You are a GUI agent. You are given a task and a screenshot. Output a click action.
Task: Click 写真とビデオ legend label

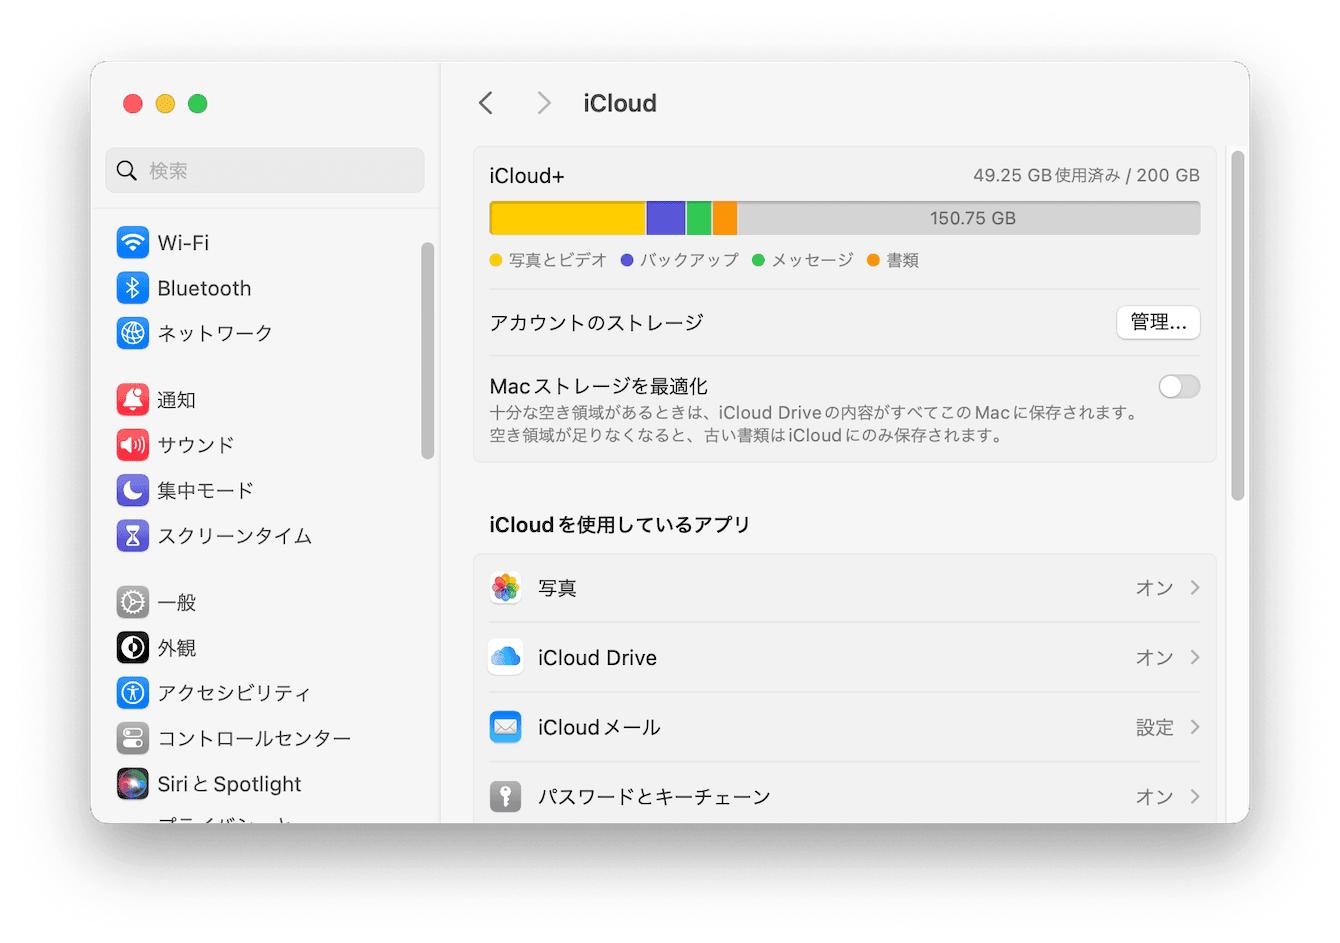tap(558, 260)
